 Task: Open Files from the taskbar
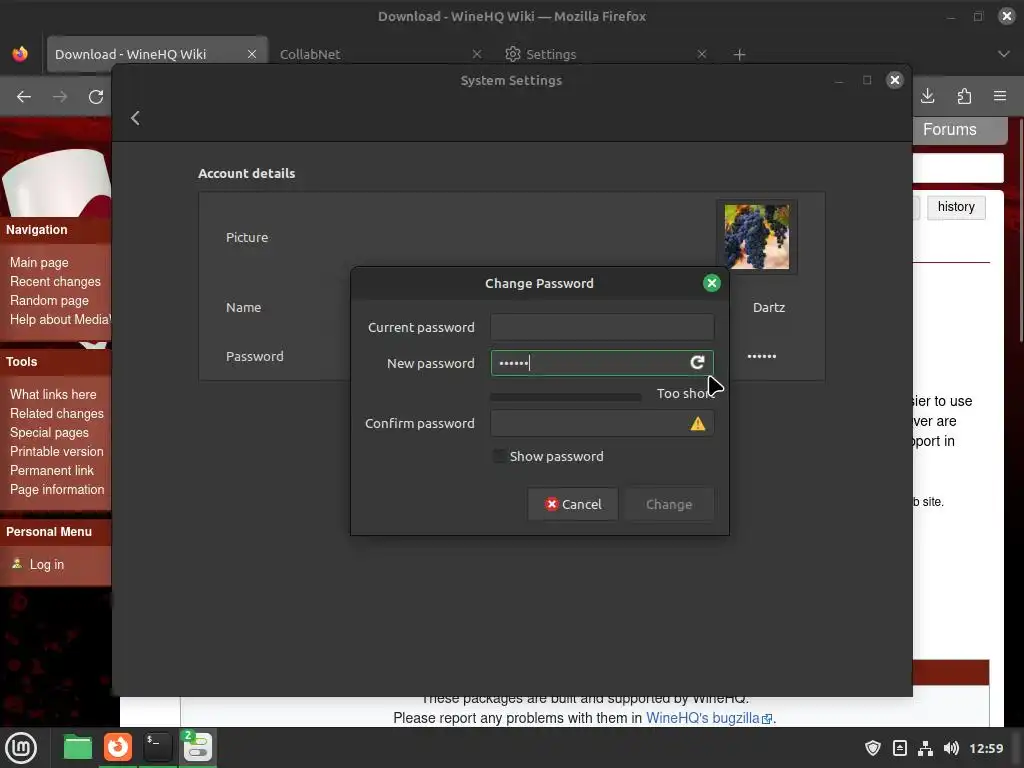click(x=78, y=747)
